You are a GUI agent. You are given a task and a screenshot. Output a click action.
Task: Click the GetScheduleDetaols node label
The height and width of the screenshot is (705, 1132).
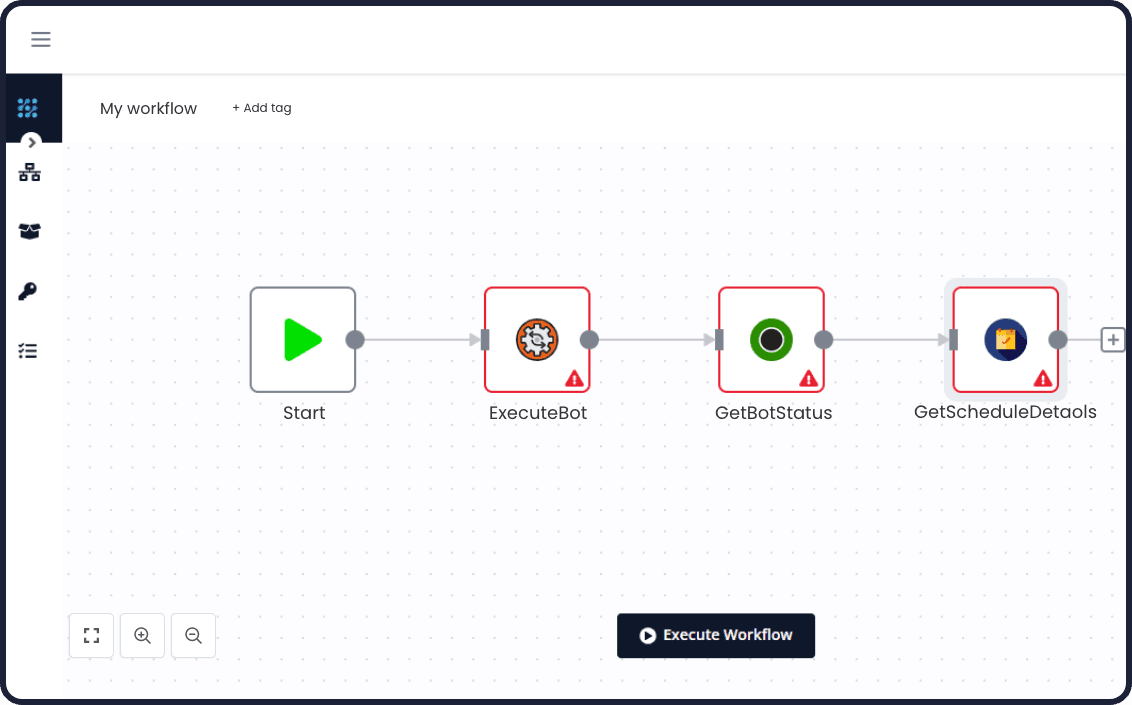point(1005,412)
